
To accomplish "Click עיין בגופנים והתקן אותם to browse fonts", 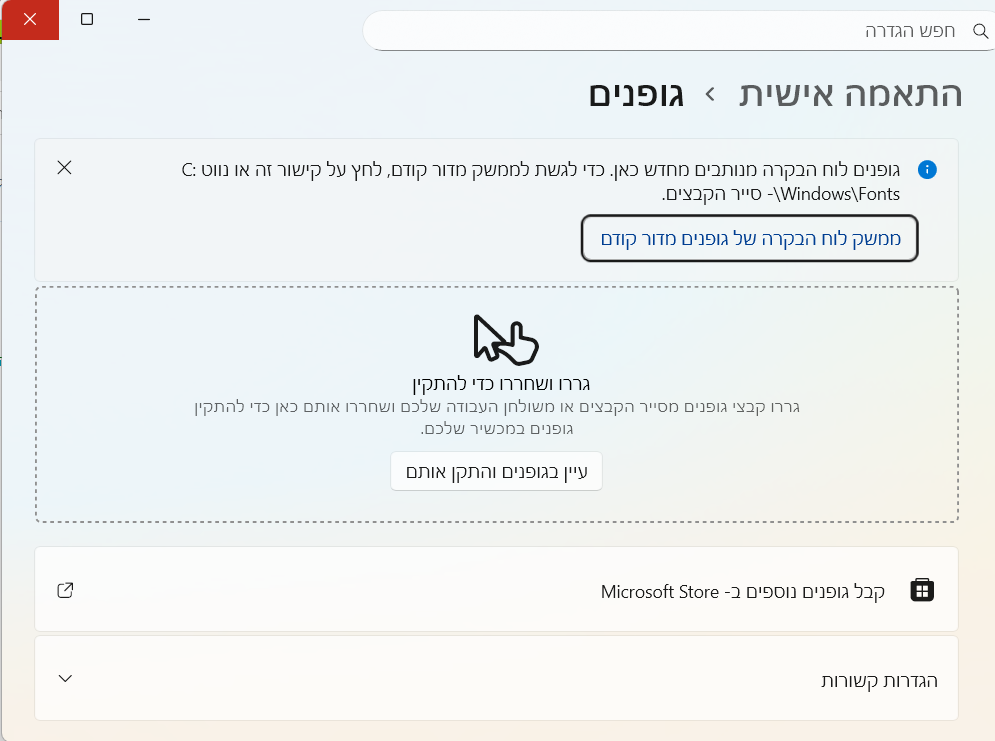I will [x=496, y=471].
